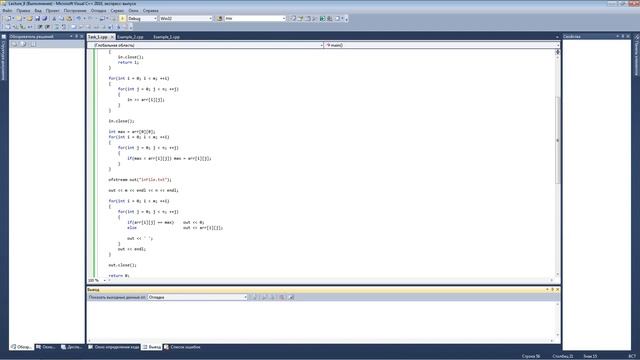Open the Сервис menu
640x360 pixels.
(x=117, y=11)
